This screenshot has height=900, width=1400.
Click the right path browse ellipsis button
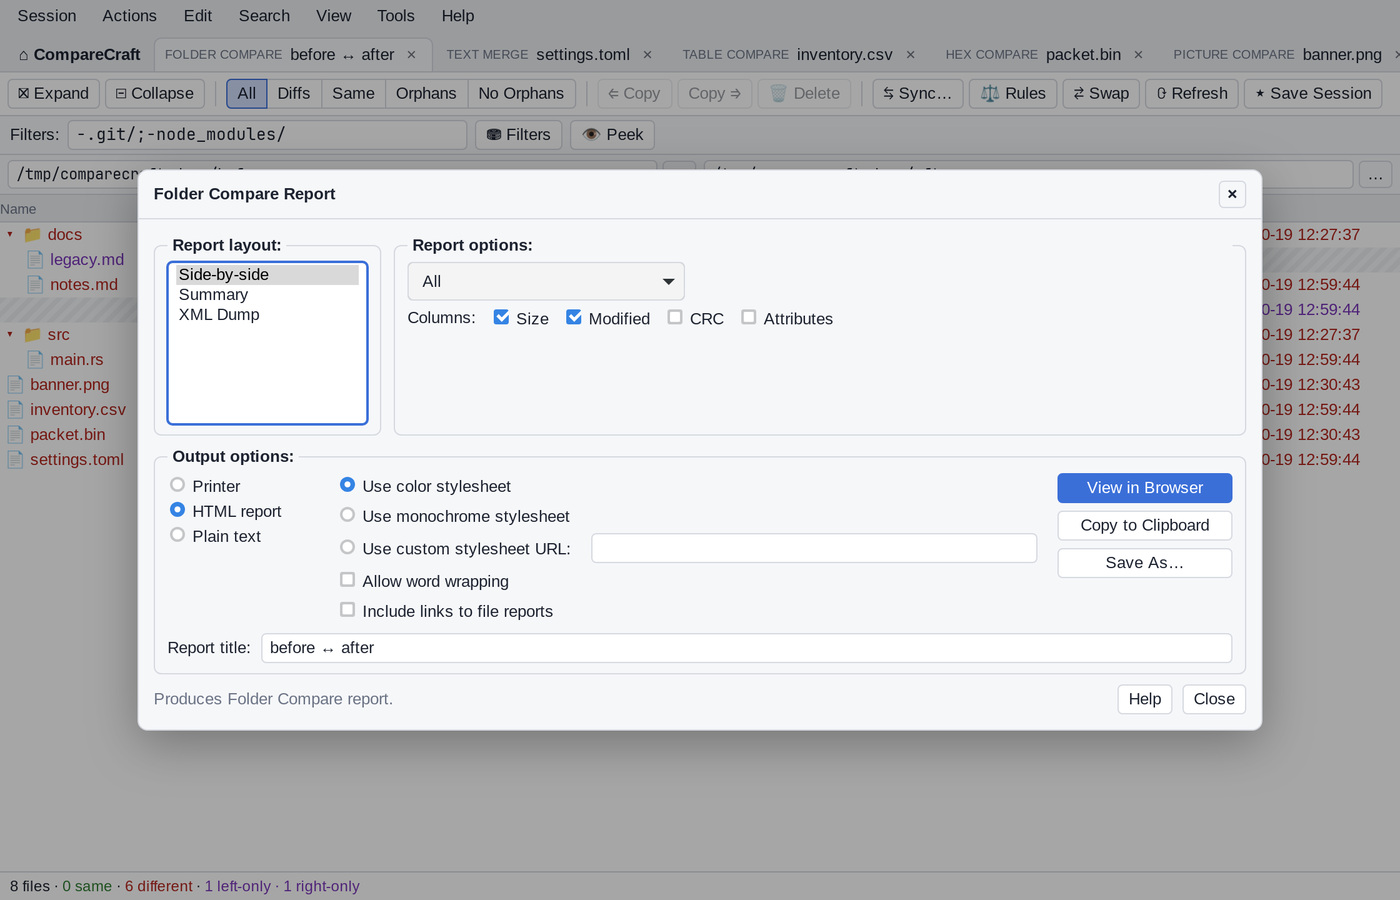coord(1376,175)
